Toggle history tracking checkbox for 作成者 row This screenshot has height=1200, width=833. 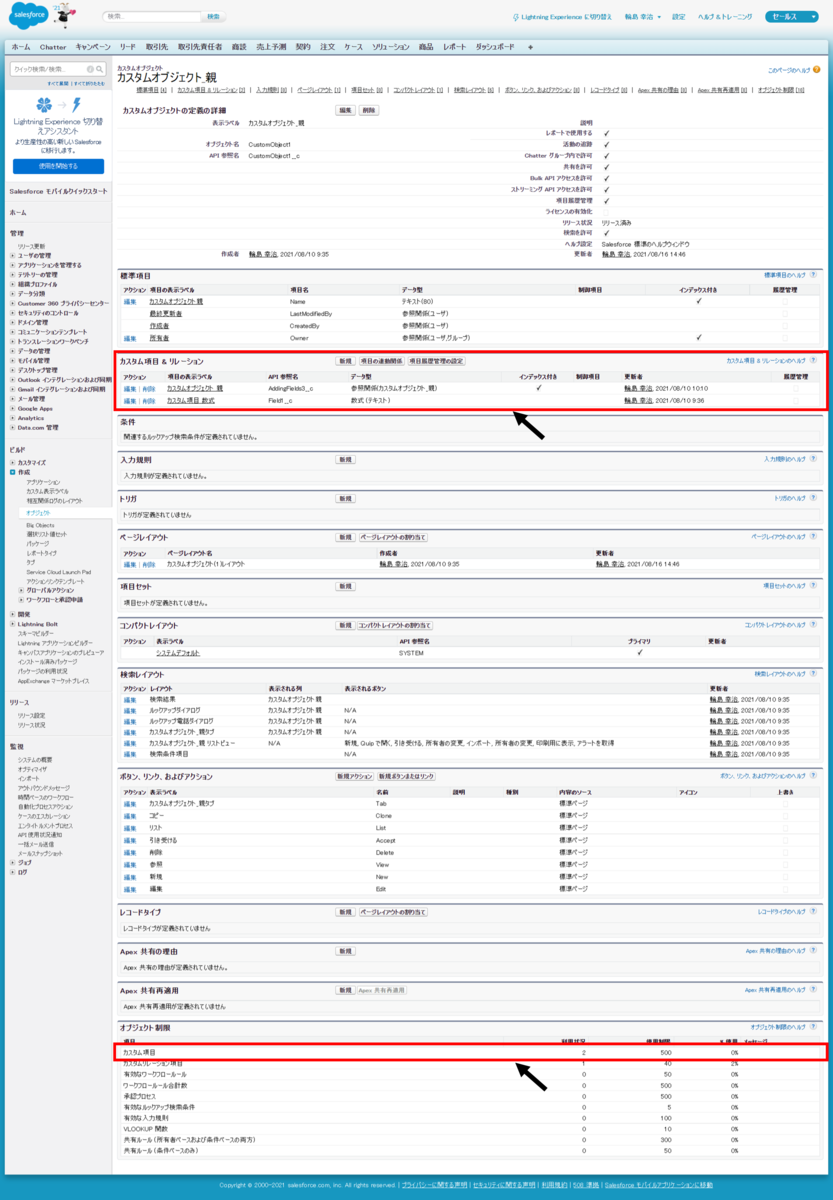pyautogui.click(x=784, y=326)
